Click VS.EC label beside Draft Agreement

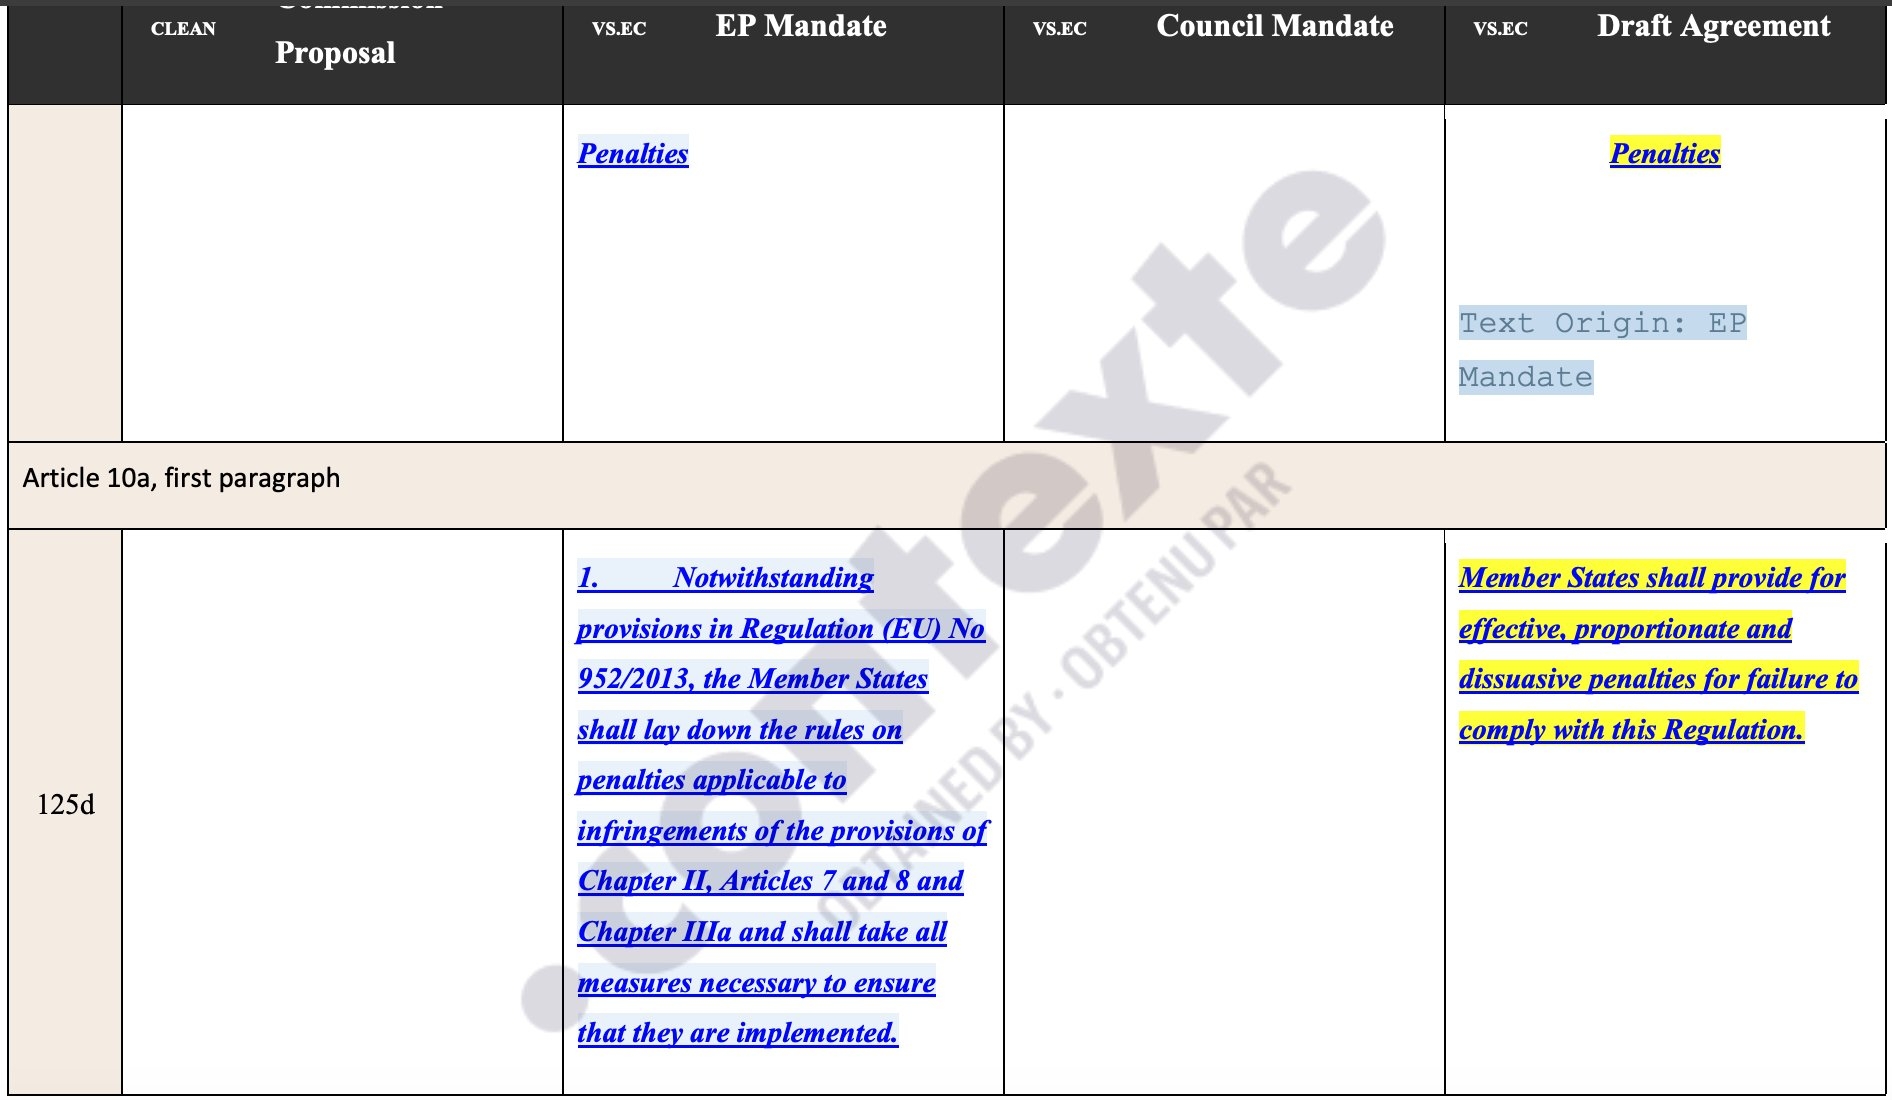[1500, 29]
